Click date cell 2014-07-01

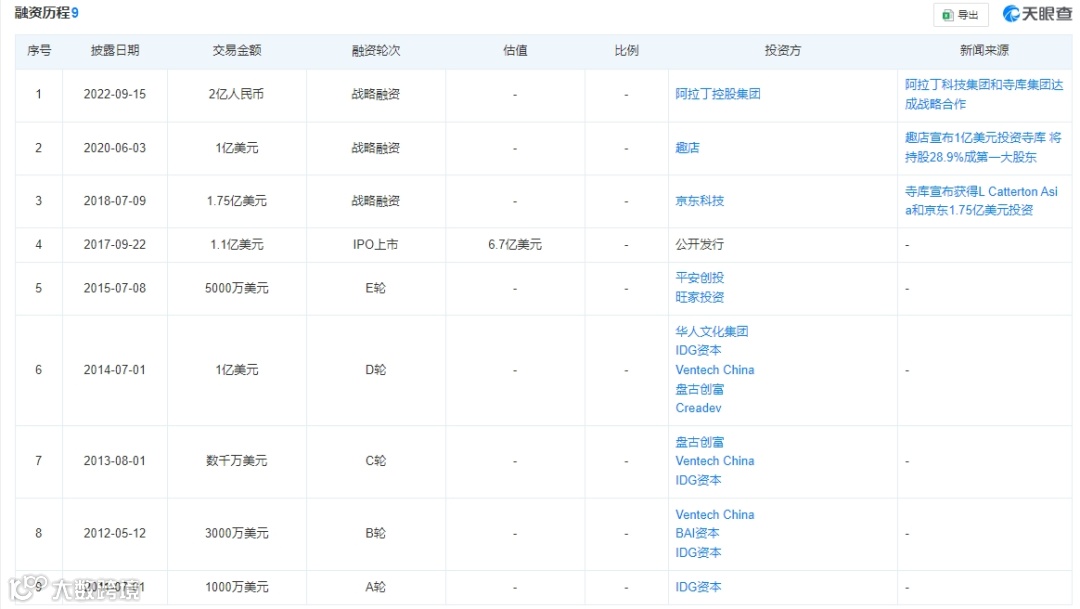pyautogui.click(x=115, y=370)
